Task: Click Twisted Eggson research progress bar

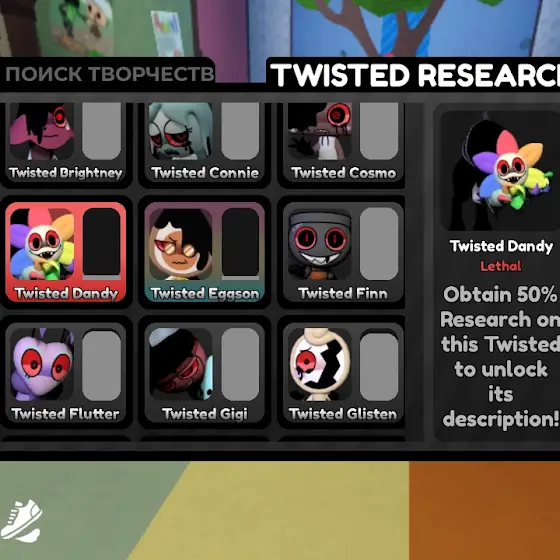Action: click(x=240, y=244)
